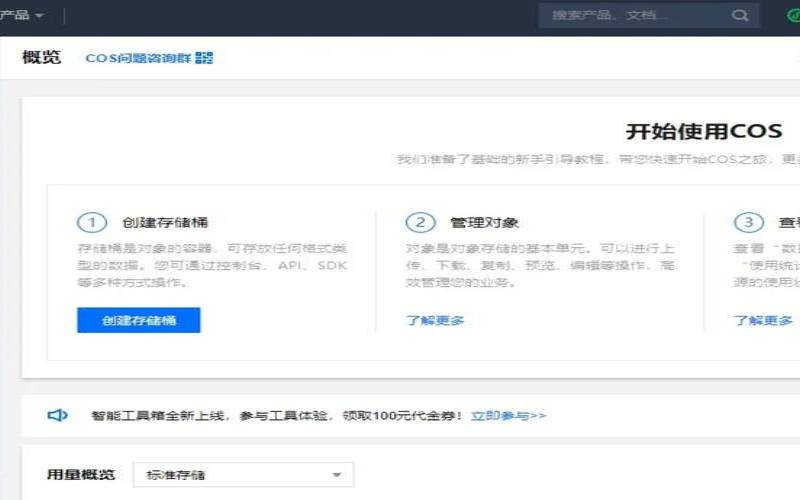800x500 pixels.
Task: Click the 管理对象 step heading
Action: point(485,222)
